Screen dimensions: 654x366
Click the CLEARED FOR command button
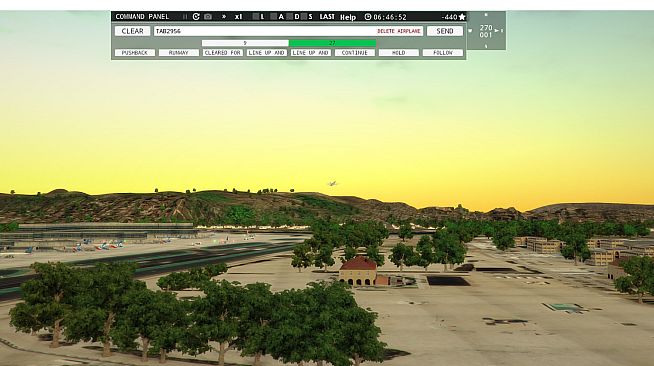[x=223, y=53]
